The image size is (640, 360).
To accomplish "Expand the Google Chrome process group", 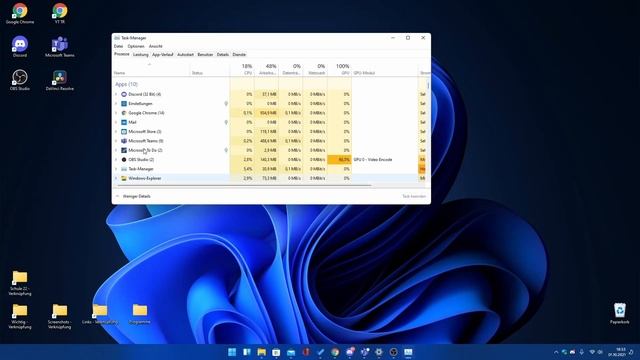I will tap(116, 113).
